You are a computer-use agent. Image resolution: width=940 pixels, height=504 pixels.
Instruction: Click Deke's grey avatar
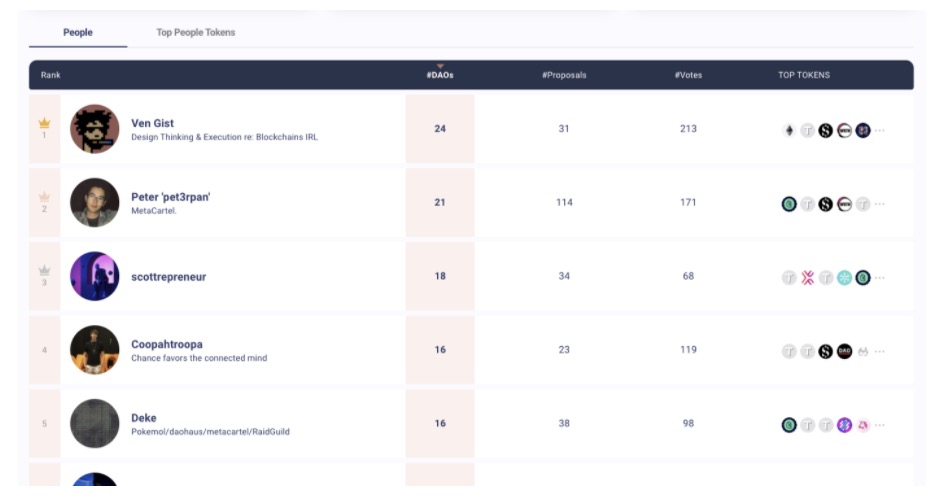point(95,424)
